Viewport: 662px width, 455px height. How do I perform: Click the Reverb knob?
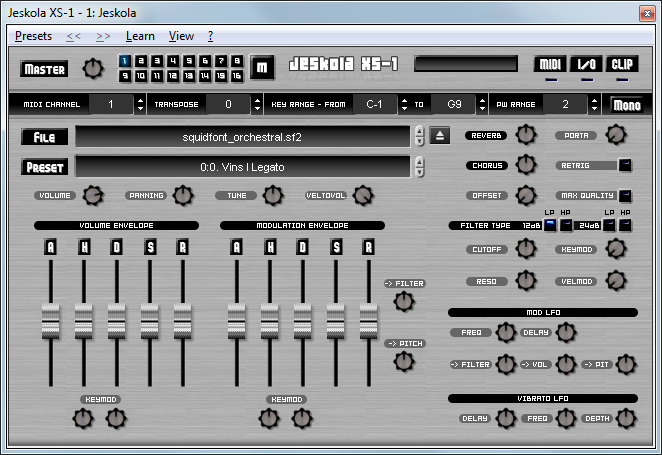coord(526,135)
